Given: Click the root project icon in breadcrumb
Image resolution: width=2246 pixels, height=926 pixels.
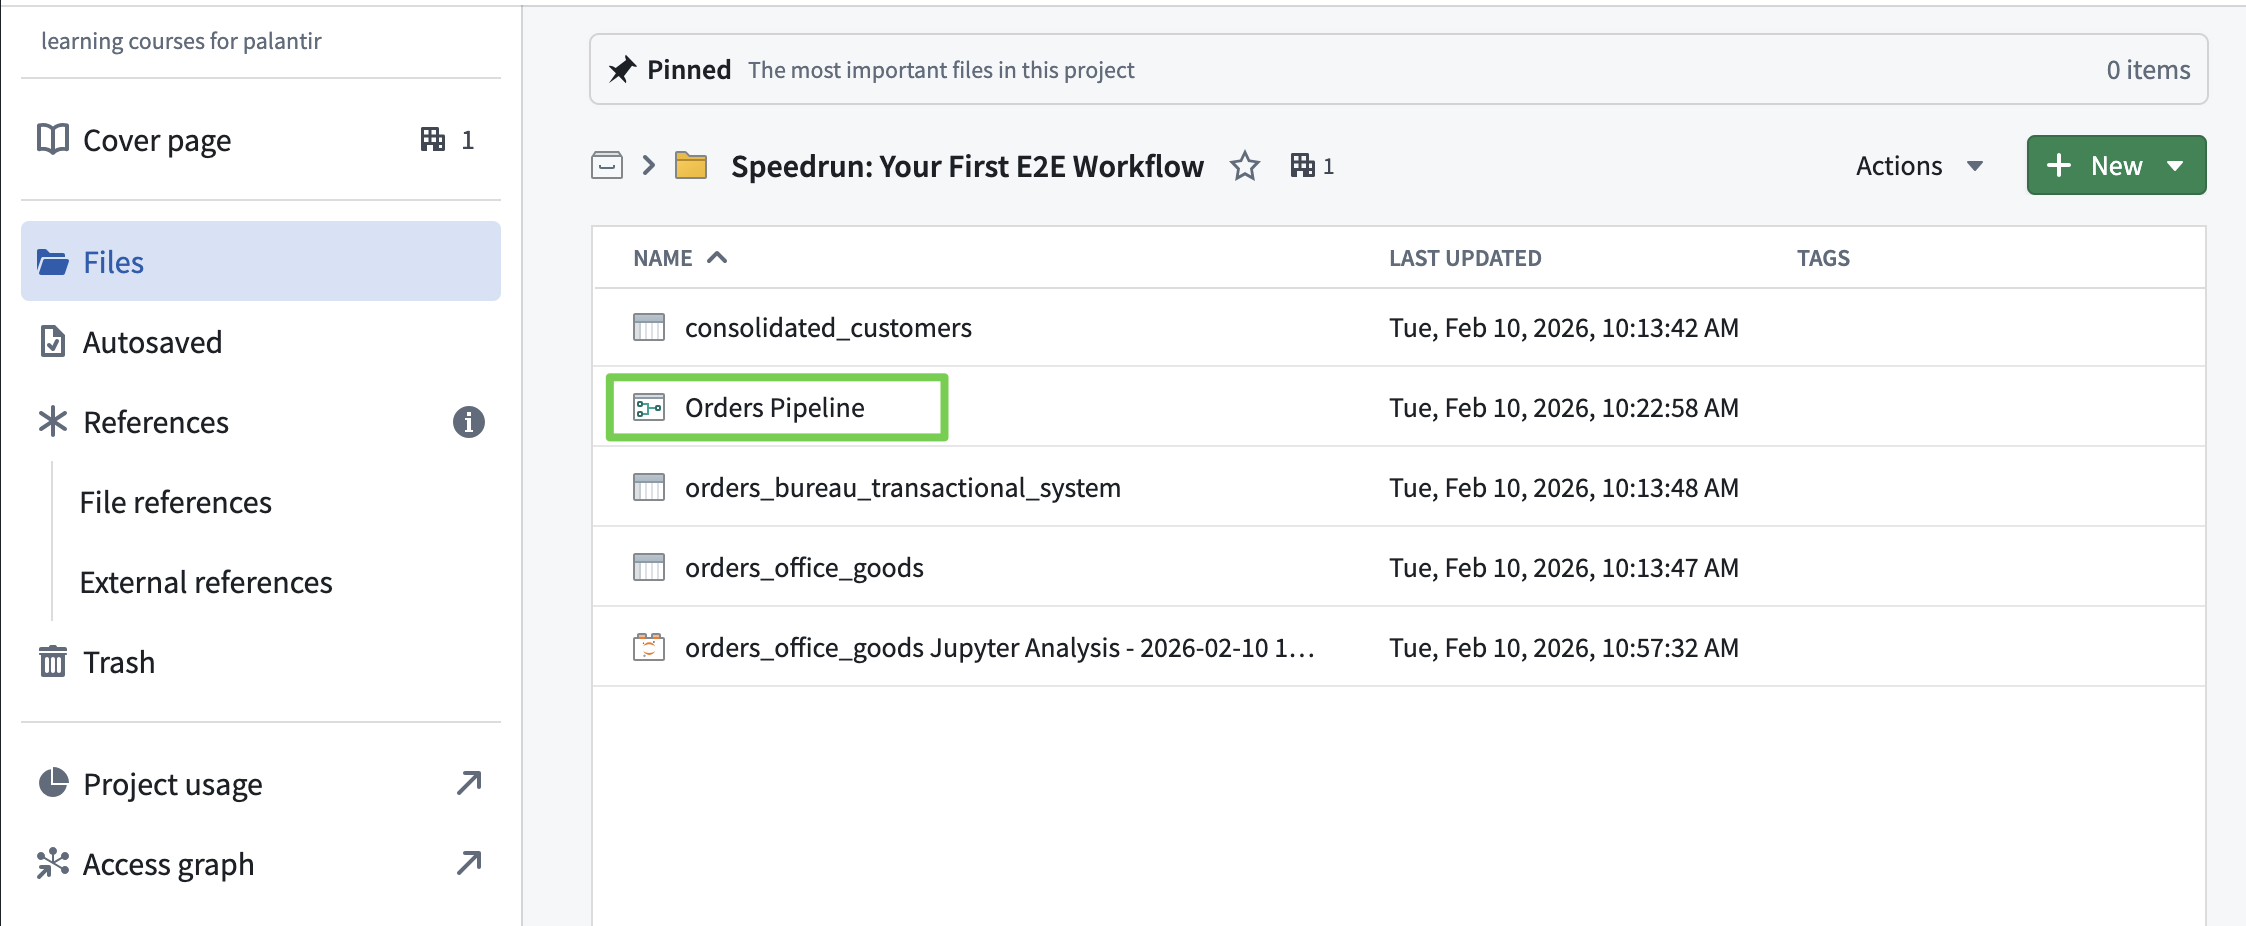Looking at the screenshot, I should [x=607, y=166].
